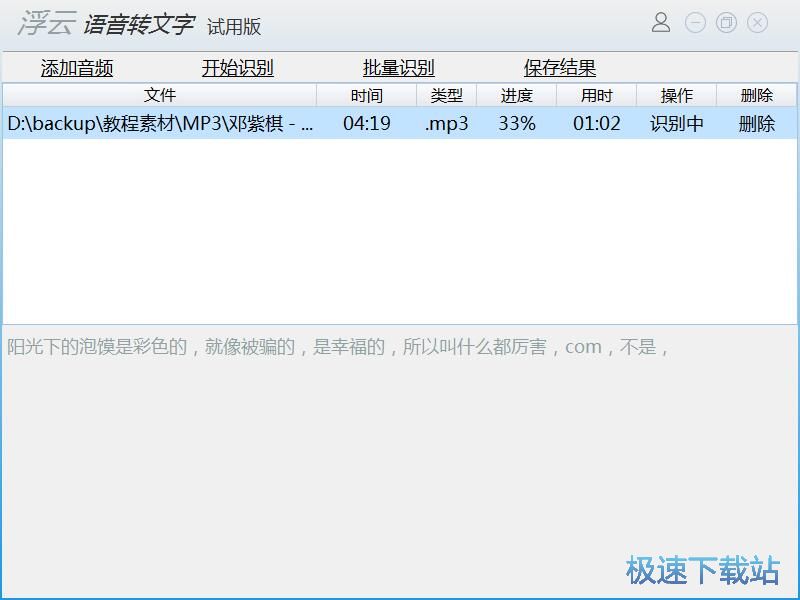The image size is (800, 600).
Task: Open the user account icon
Action: pos(661,22)
